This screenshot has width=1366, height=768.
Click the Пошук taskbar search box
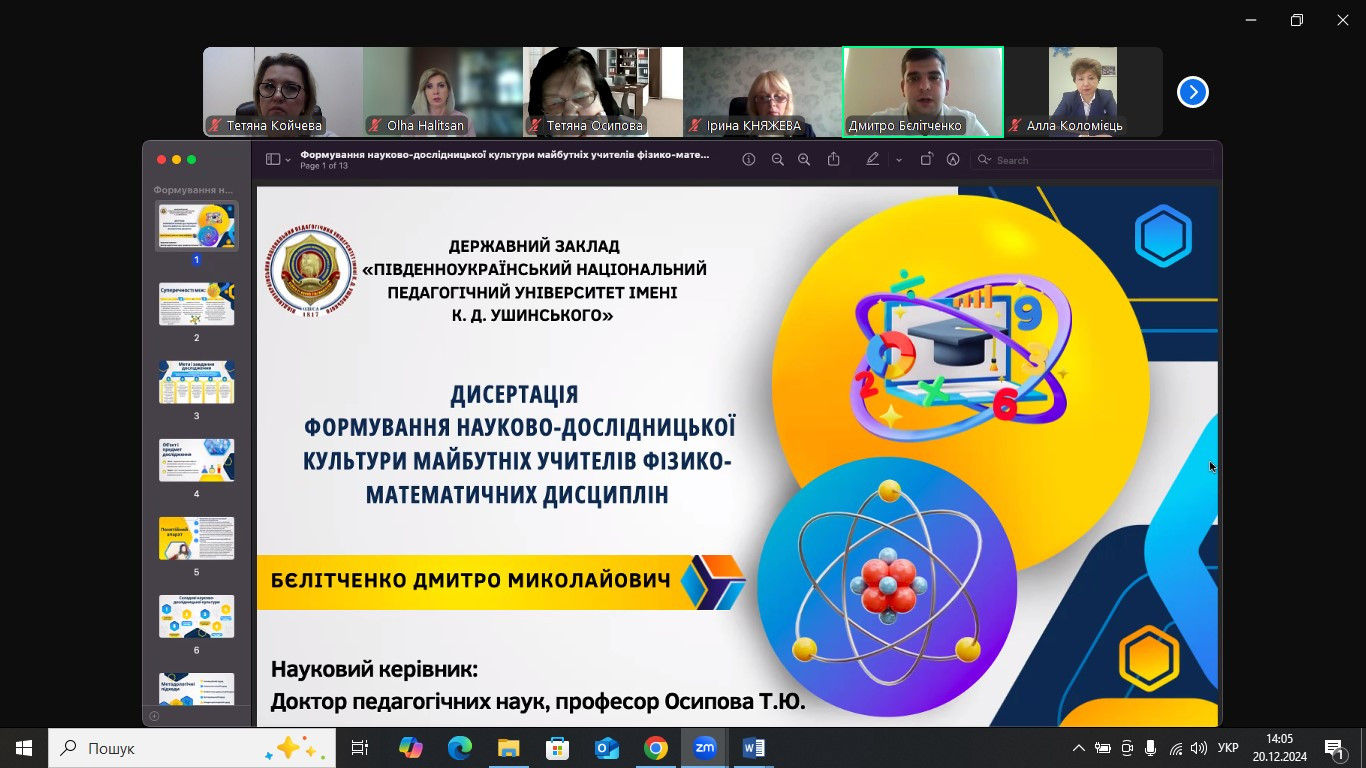(192, 748)
